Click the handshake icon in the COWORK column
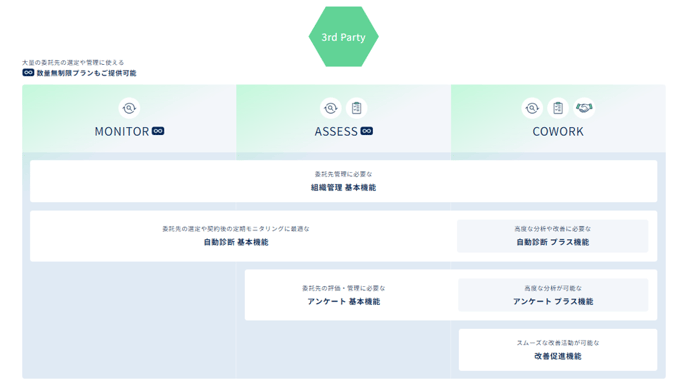 click(x=584, y=108)
